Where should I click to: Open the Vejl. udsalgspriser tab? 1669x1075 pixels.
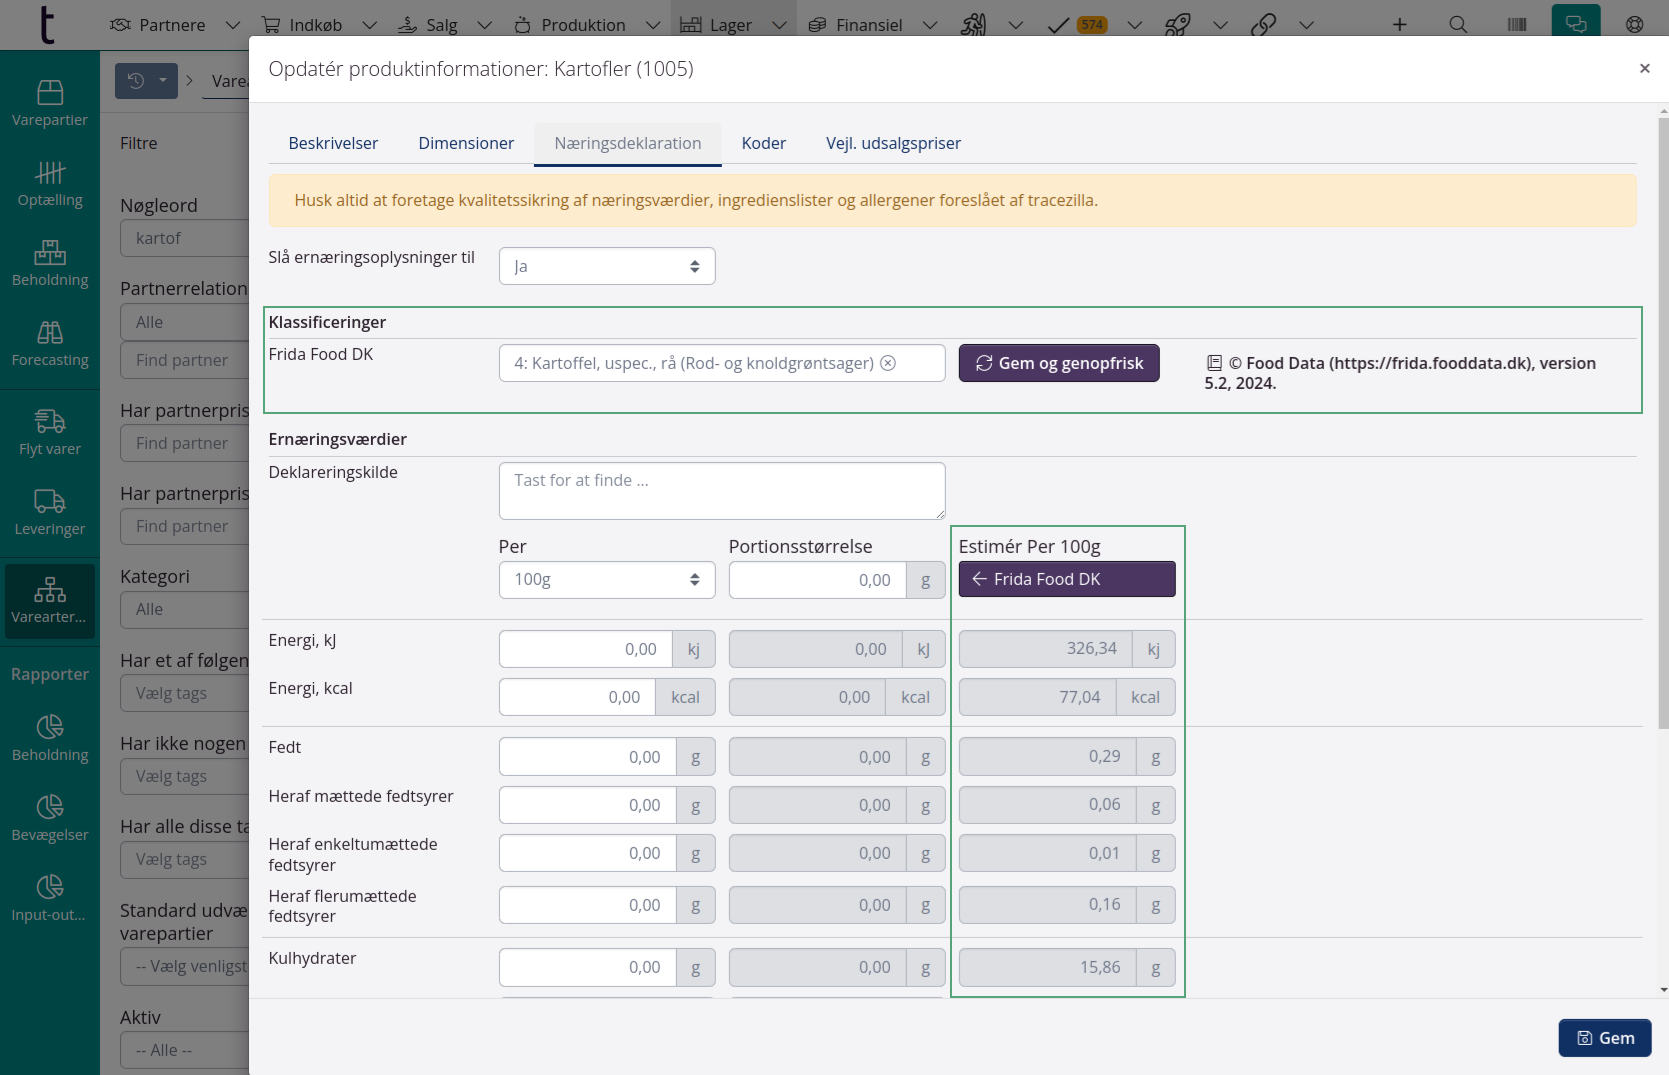[893, 143]
